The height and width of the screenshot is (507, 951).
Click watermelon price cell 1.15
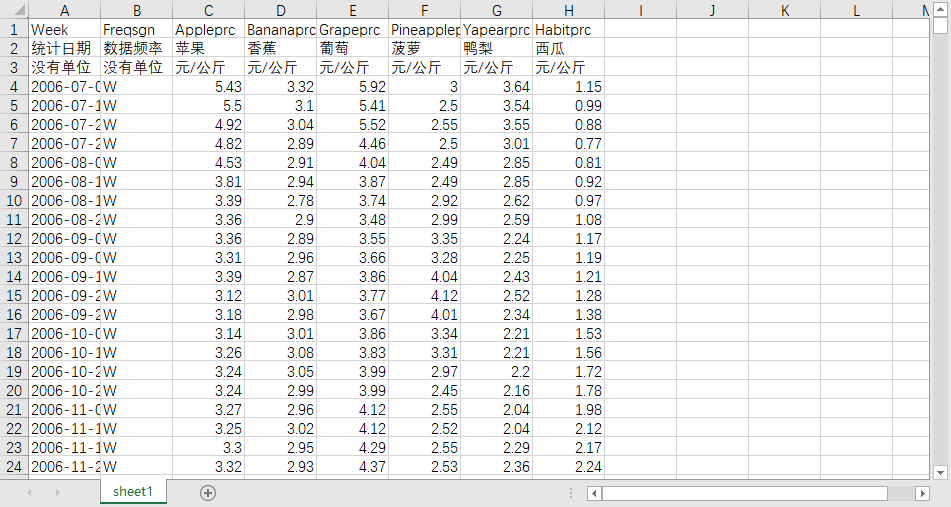[569, 86]
